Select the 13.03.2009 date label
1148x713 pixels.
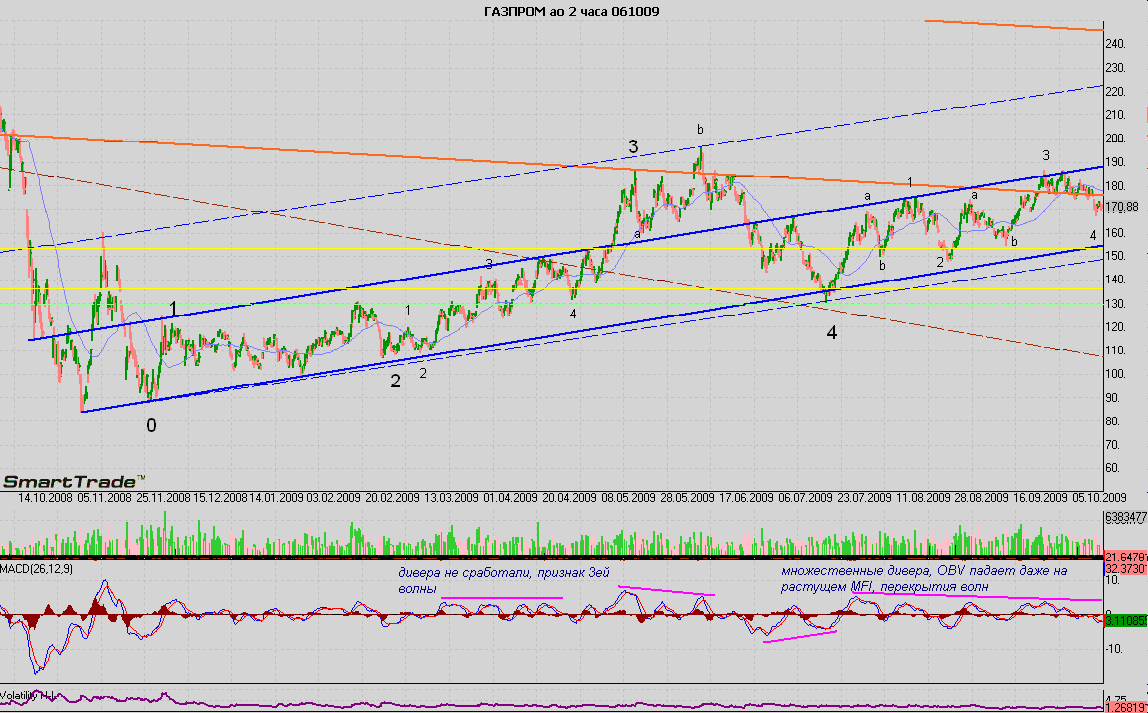pos(451,498)
